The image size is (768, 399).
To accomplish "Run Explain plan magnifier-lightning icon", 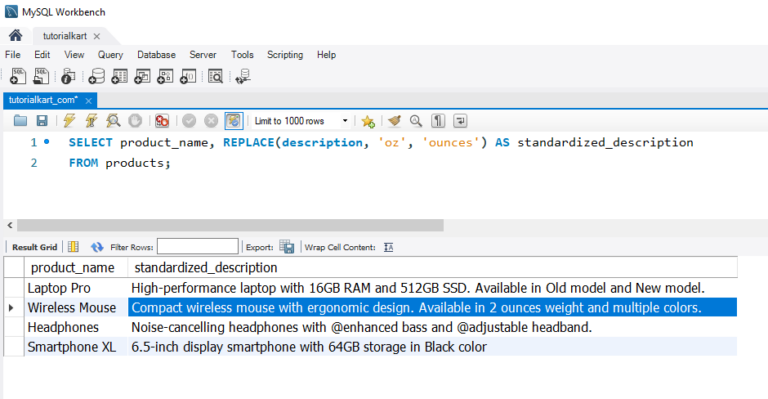I will (x=113, y=120).
